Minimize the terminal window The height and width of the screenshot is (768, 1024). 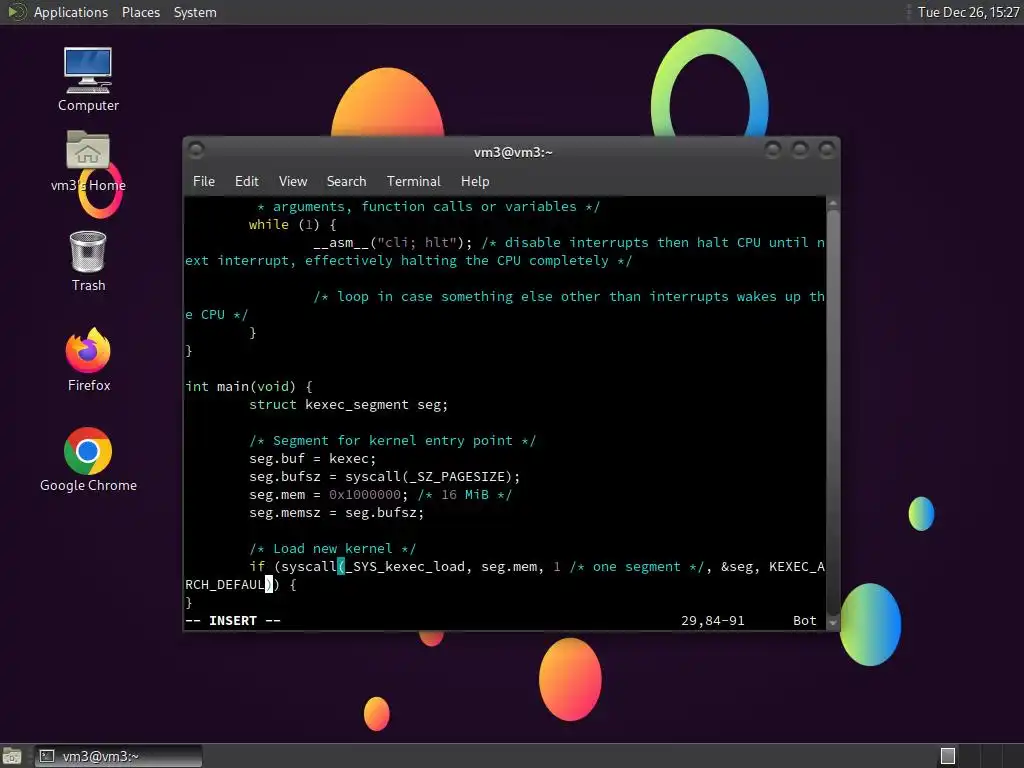(x=773, y=151)
